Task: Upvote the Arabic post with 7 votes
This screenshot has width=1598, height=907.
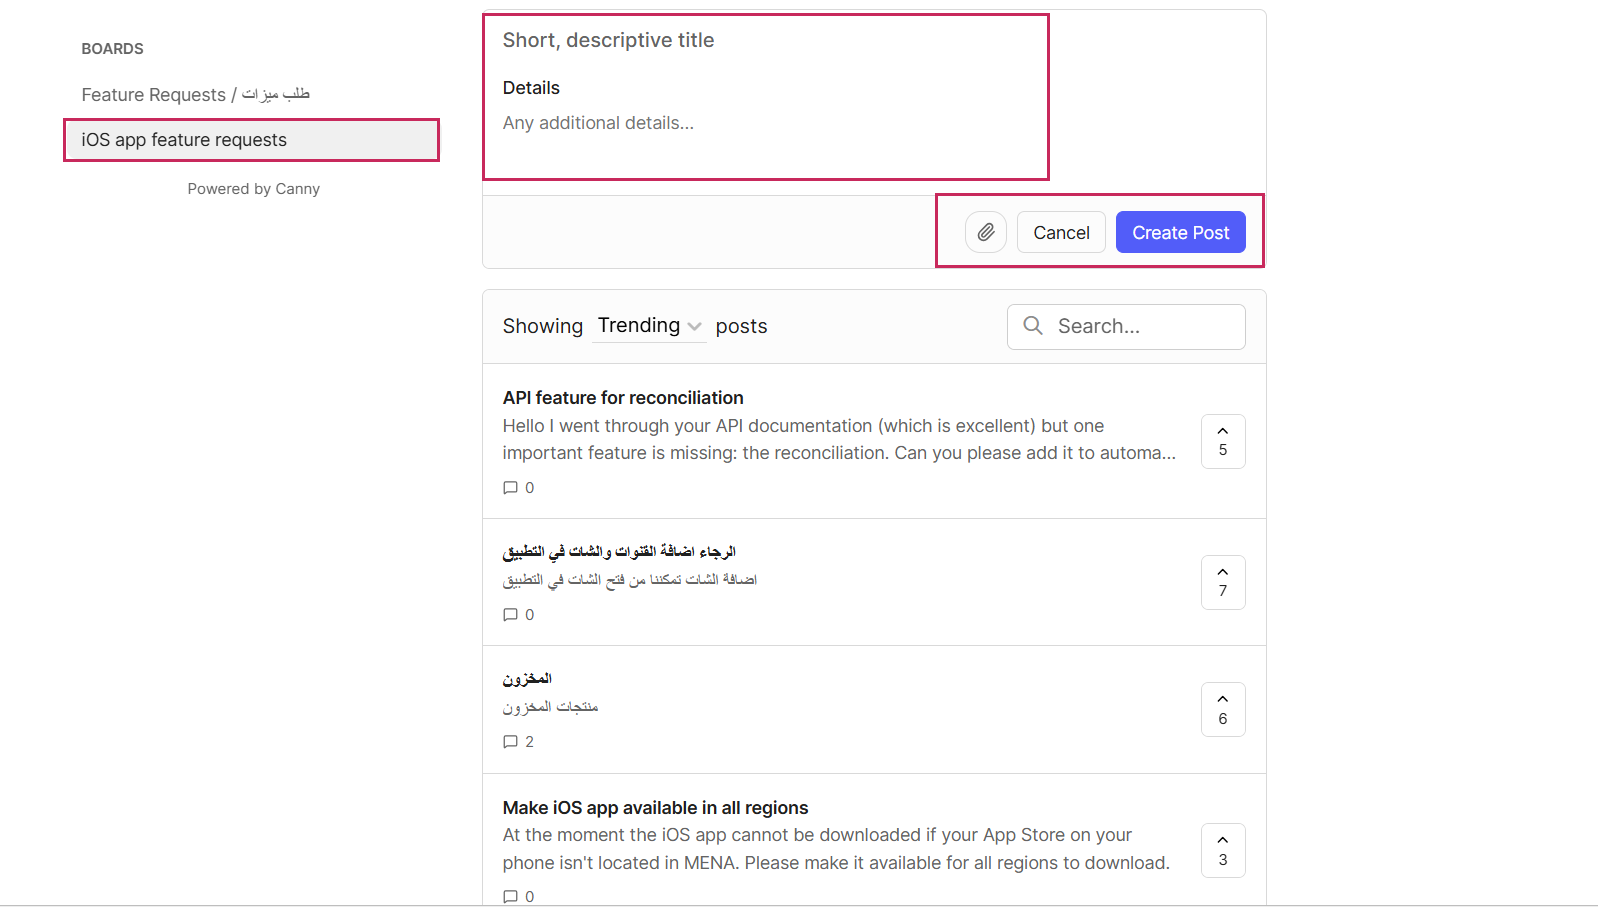Action: [1222, 582]
